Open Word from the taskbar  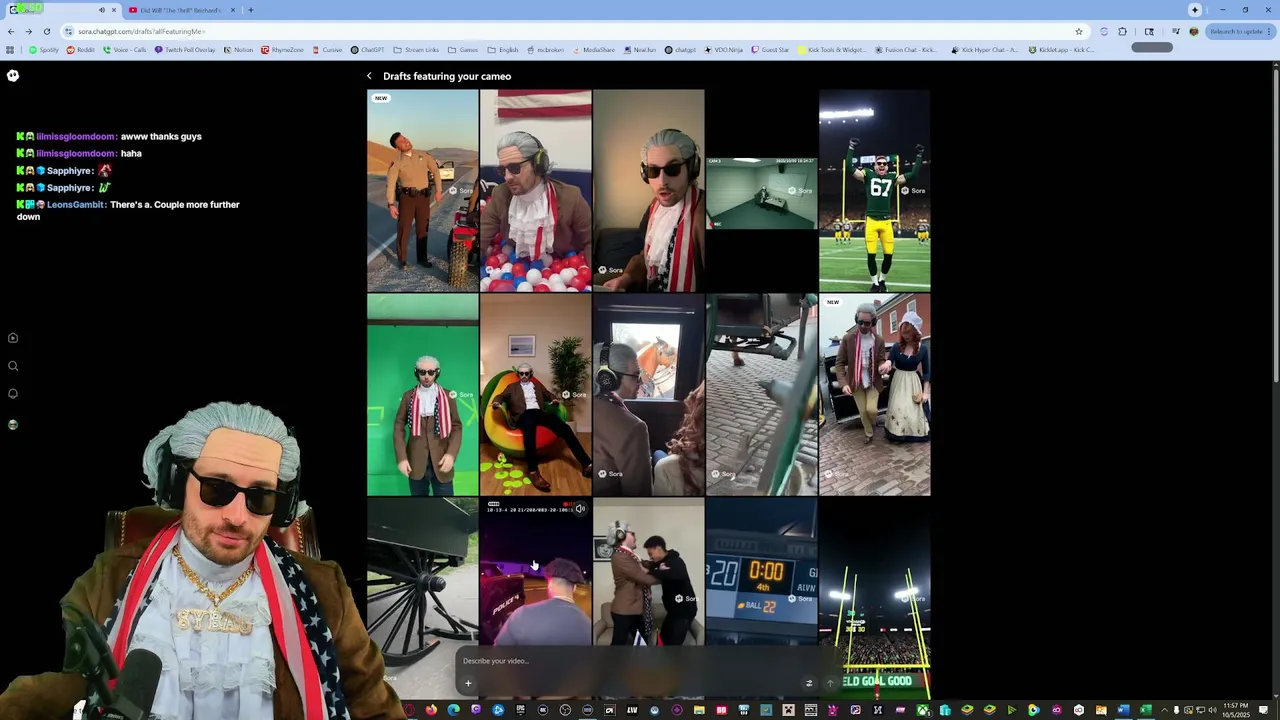pyautogui.click(x=1123, y=710)
